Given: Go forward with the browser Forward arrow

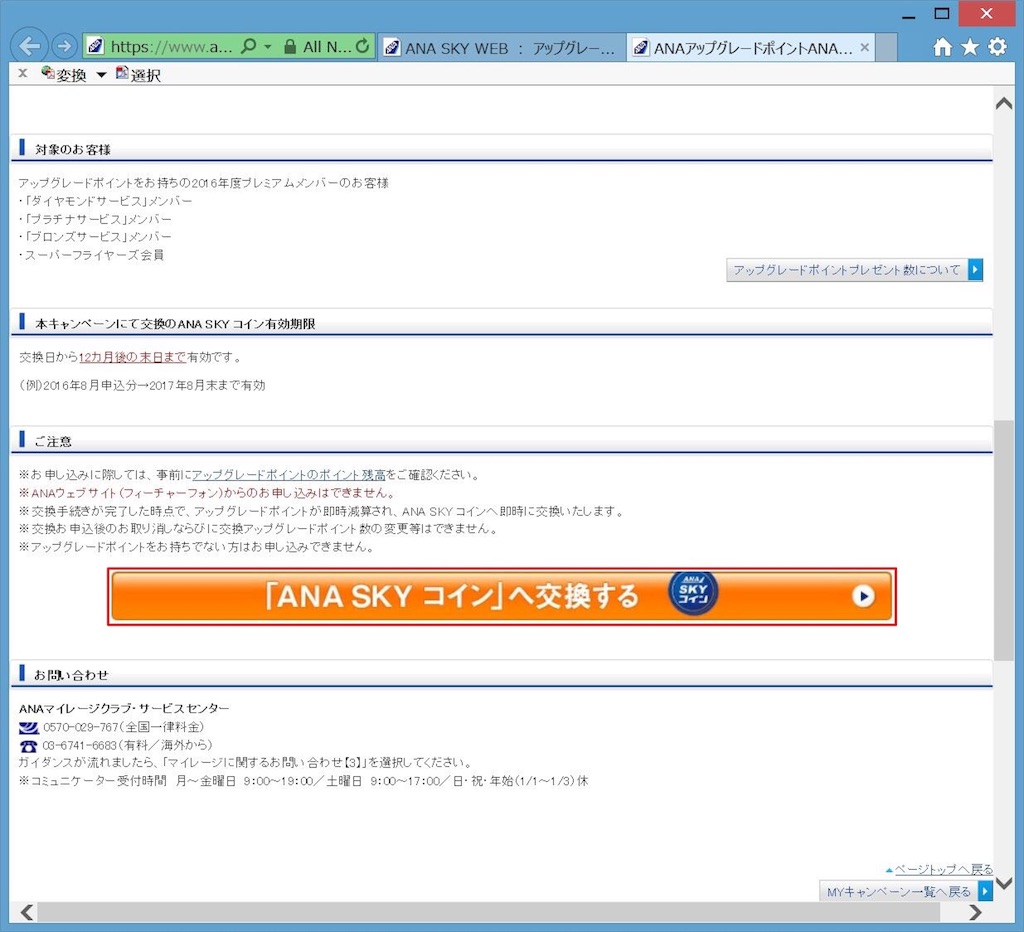Looking at the screenshot, I should pyautogui.click(x=64, y=46).
